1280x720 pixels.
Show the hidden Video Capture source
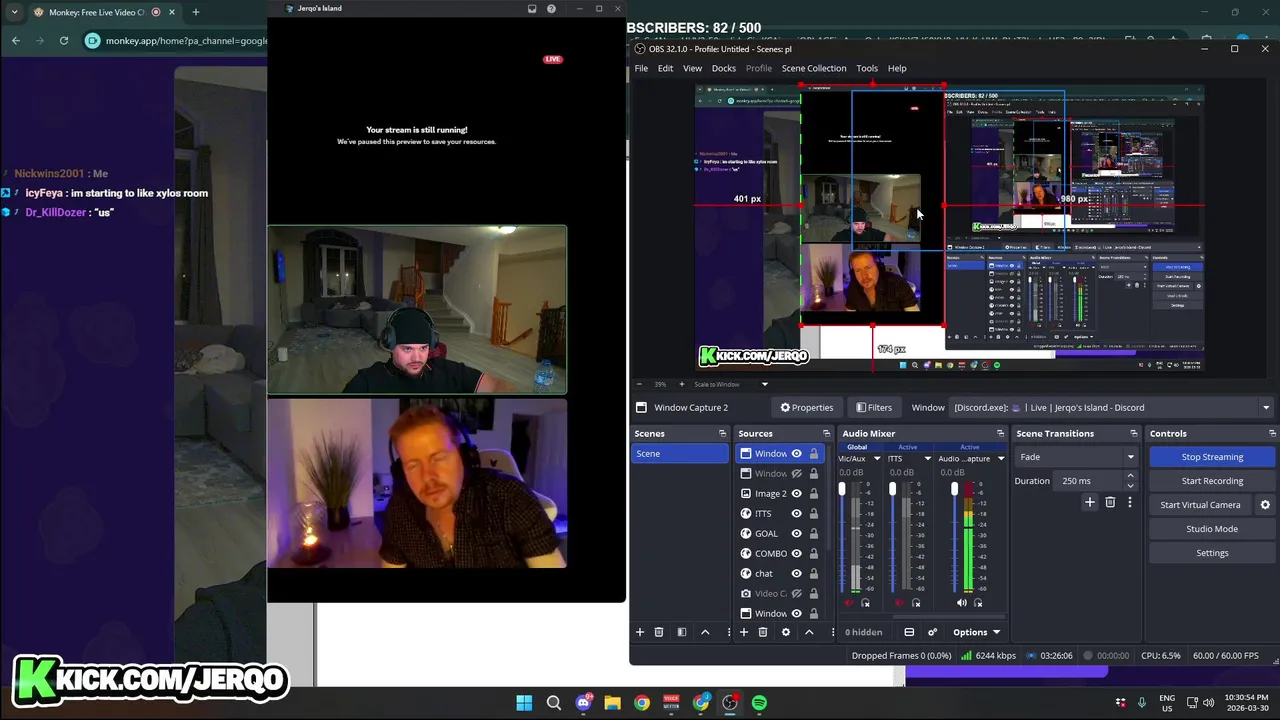[797, 593]
